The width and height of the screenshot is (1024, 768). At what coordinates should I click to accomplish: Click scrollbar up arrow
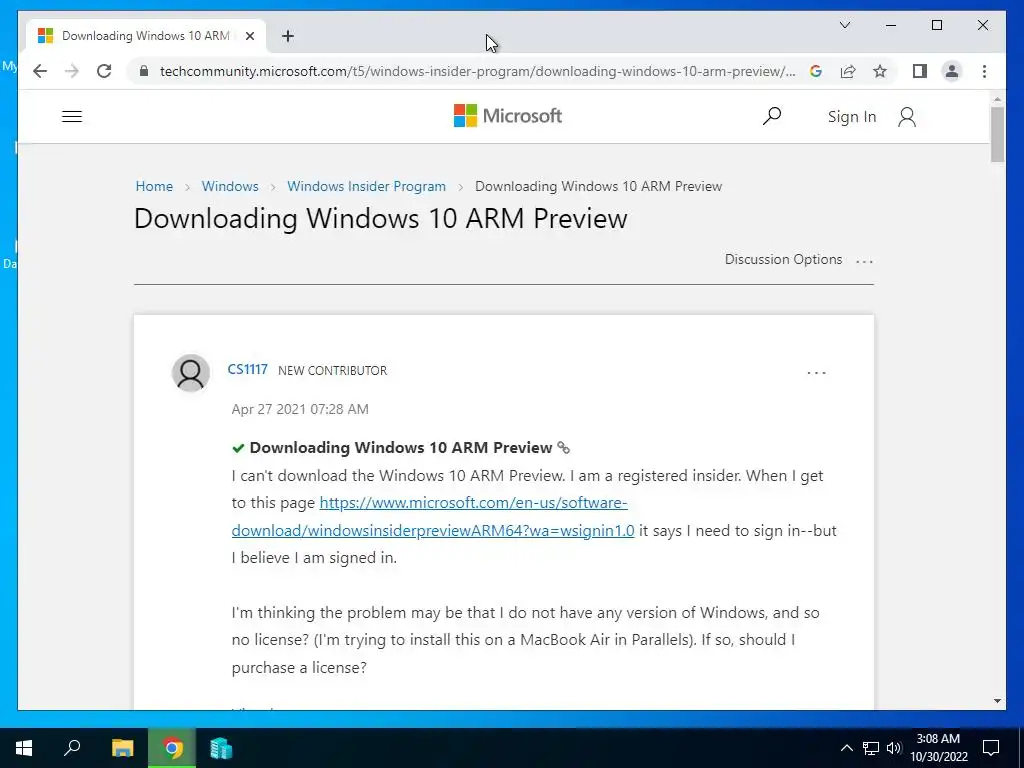pos(997,99)
